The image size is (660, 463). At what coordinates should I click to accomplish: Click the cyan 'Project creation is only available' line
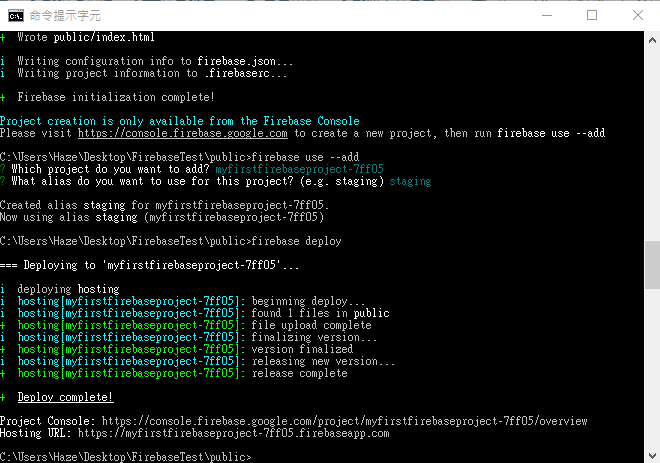click(x=180, y=121)
